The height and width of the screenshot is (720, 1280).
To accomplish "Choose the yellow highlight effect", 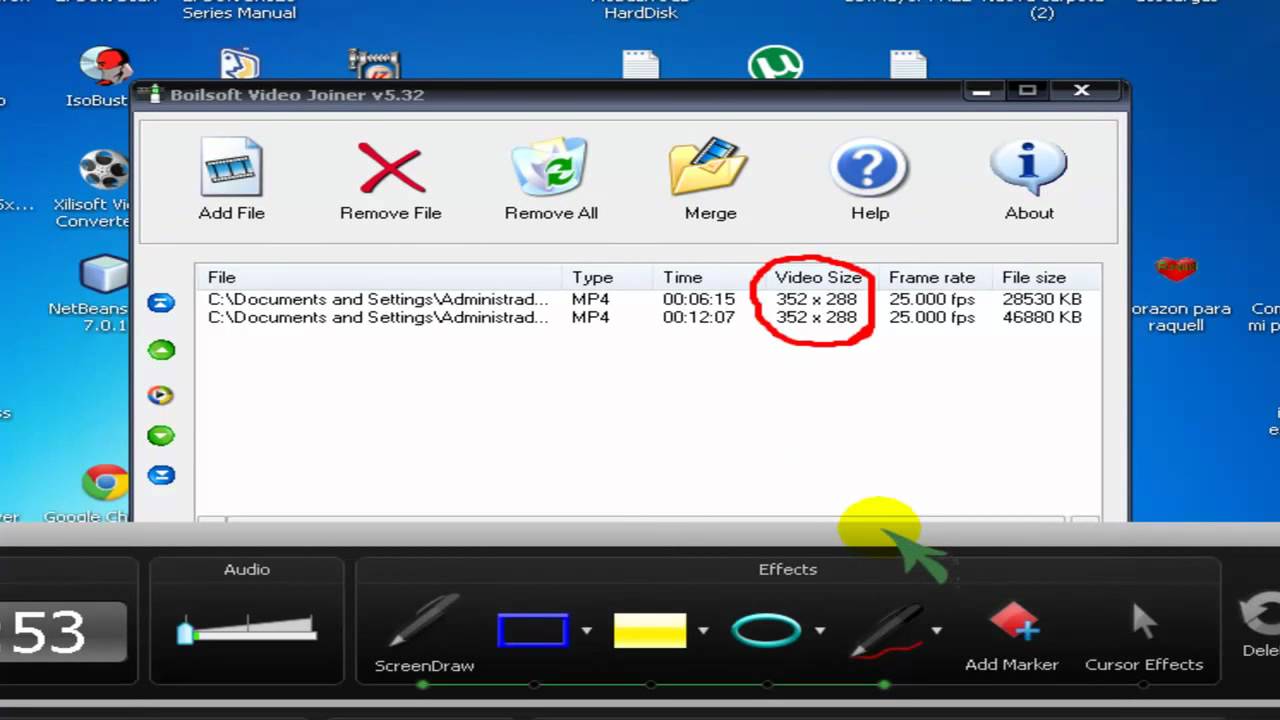I will coord(650,630).
